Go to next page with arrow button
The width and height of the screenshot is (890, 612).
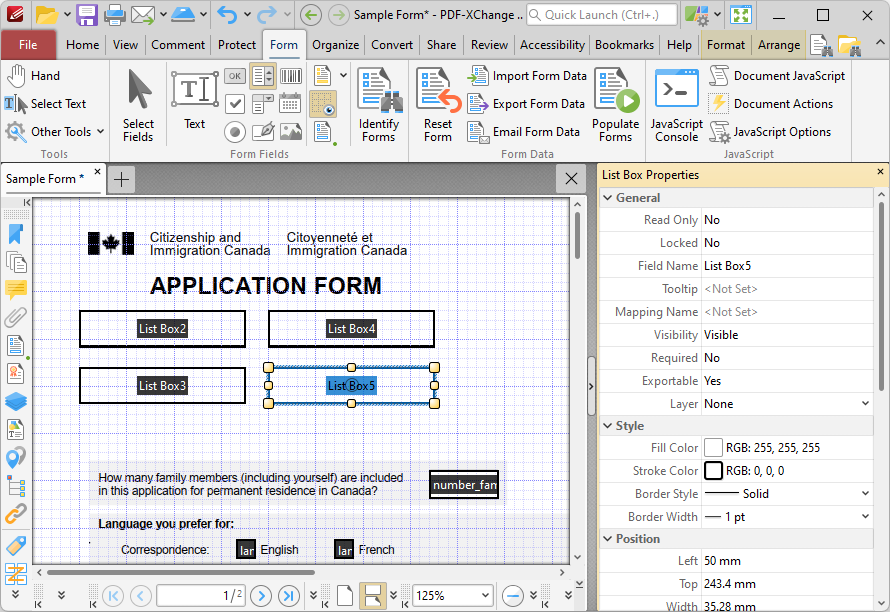(261, 596)
